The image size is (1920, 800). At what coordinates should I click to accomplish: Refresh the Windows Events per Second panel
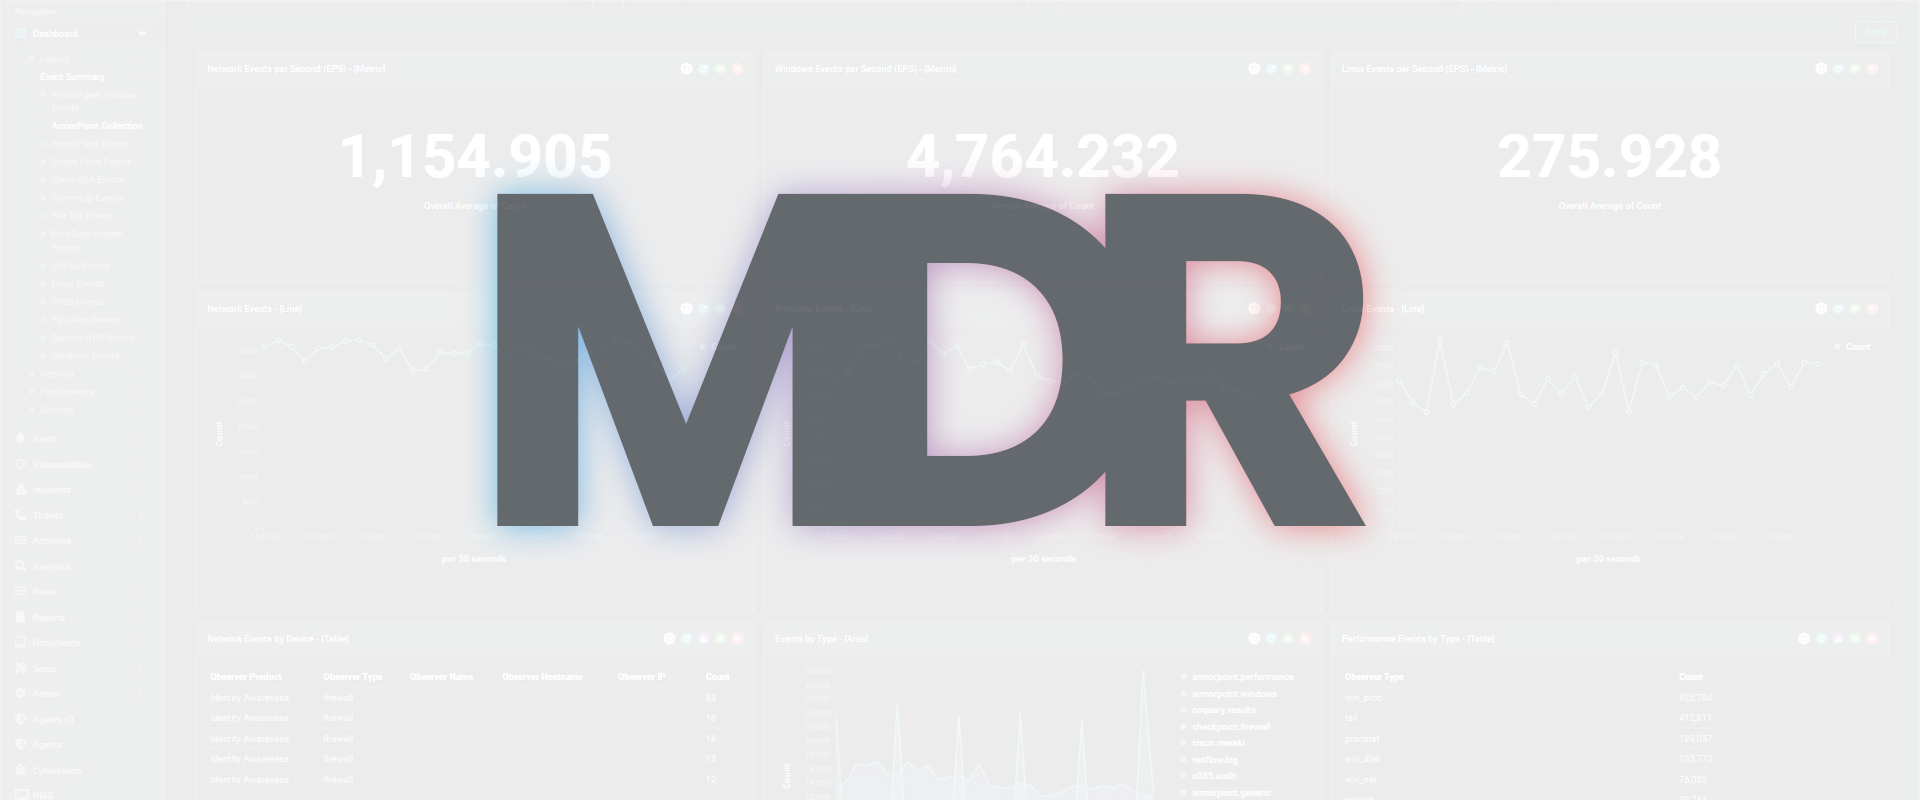click(1271, 69)
